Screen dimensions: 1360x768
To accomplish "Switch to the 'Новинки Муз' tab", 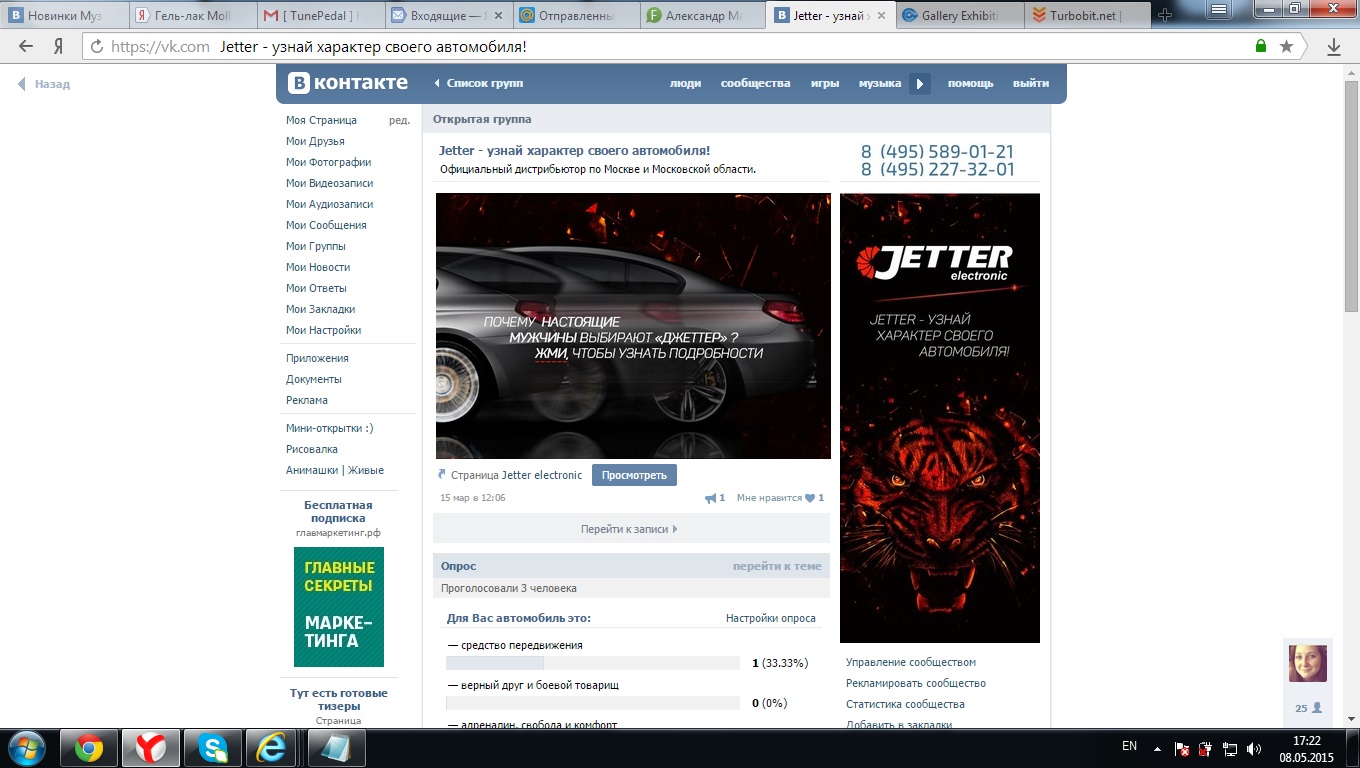I will tap(64, 15).
